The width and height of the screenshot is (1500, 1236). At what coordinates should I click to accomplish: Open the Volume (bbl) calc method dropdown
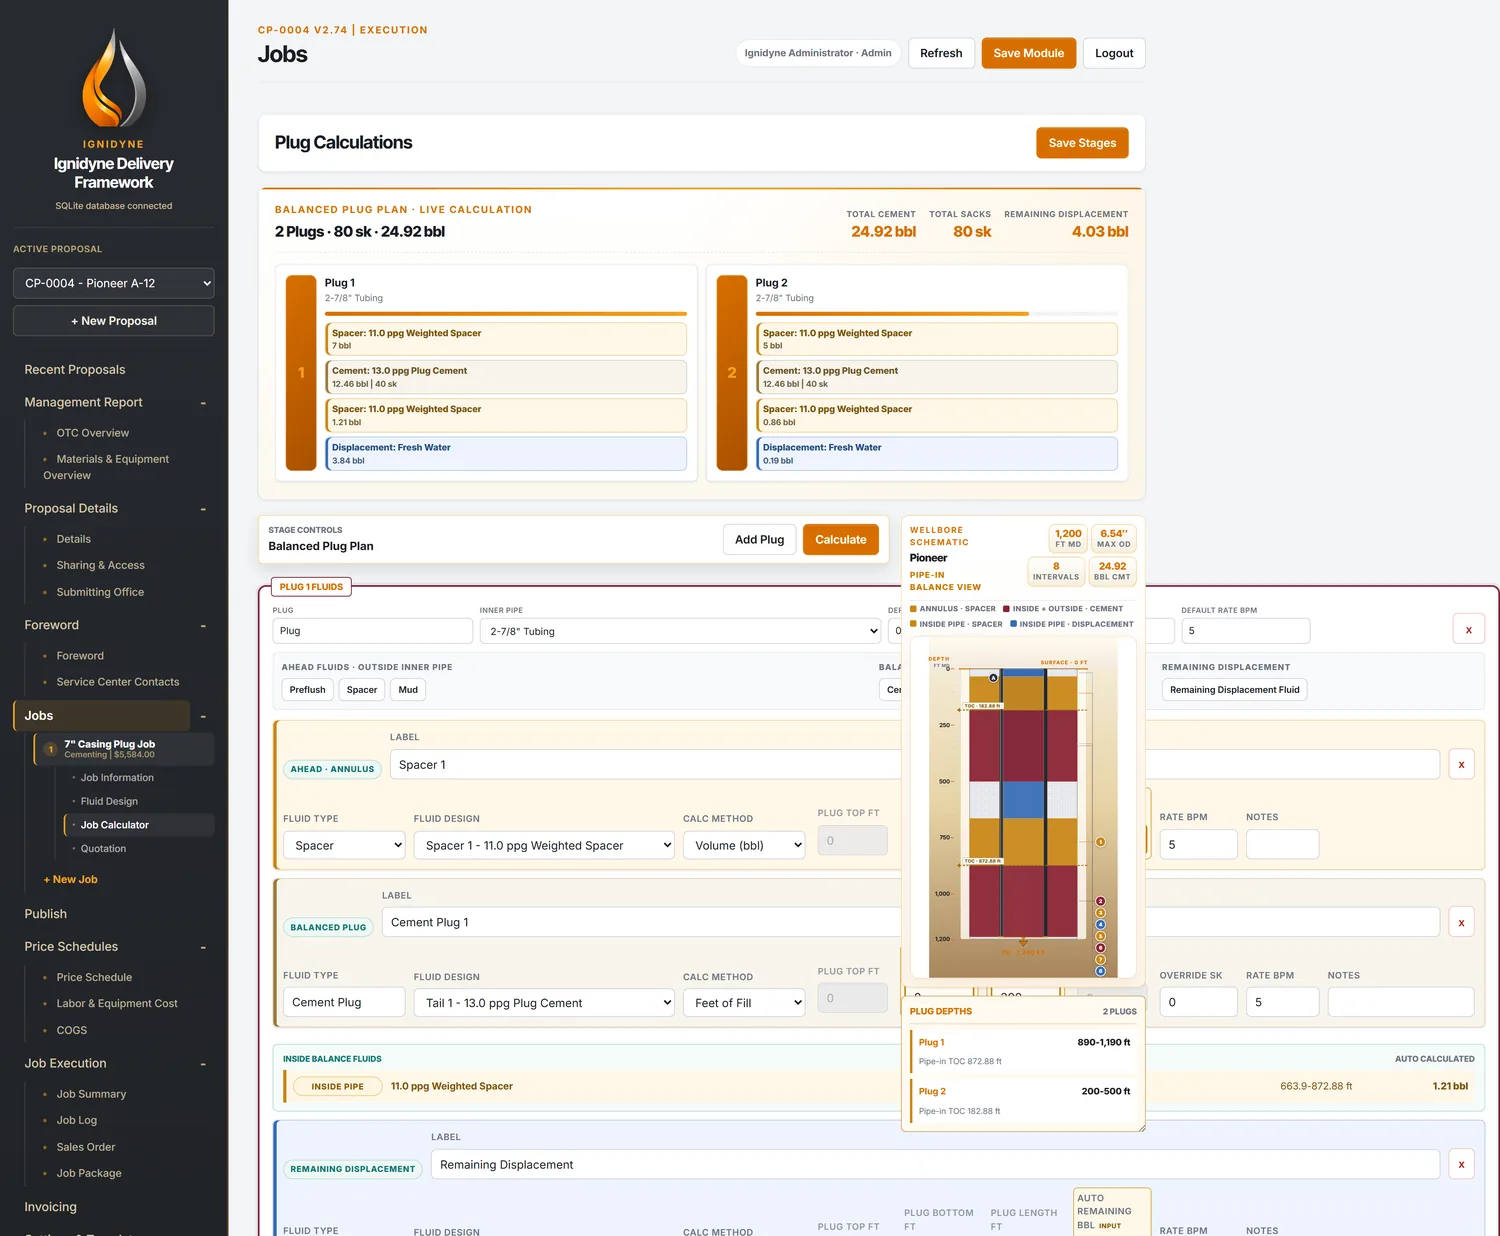[x=744, y=845]
